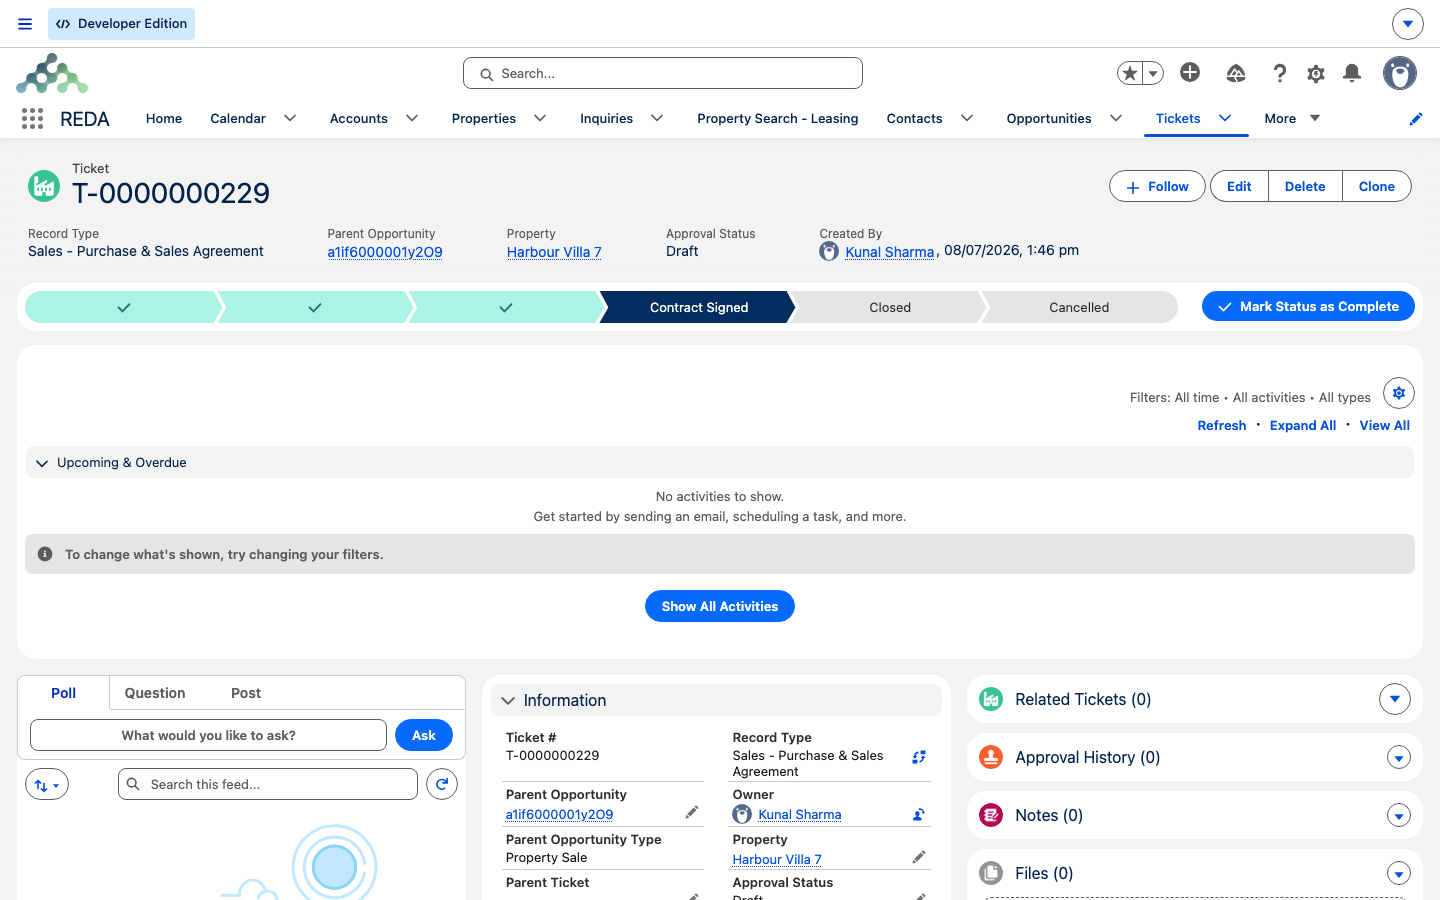1440x900 pixels.
Task: Click Show All Activities
Action: tap(720, 606)
